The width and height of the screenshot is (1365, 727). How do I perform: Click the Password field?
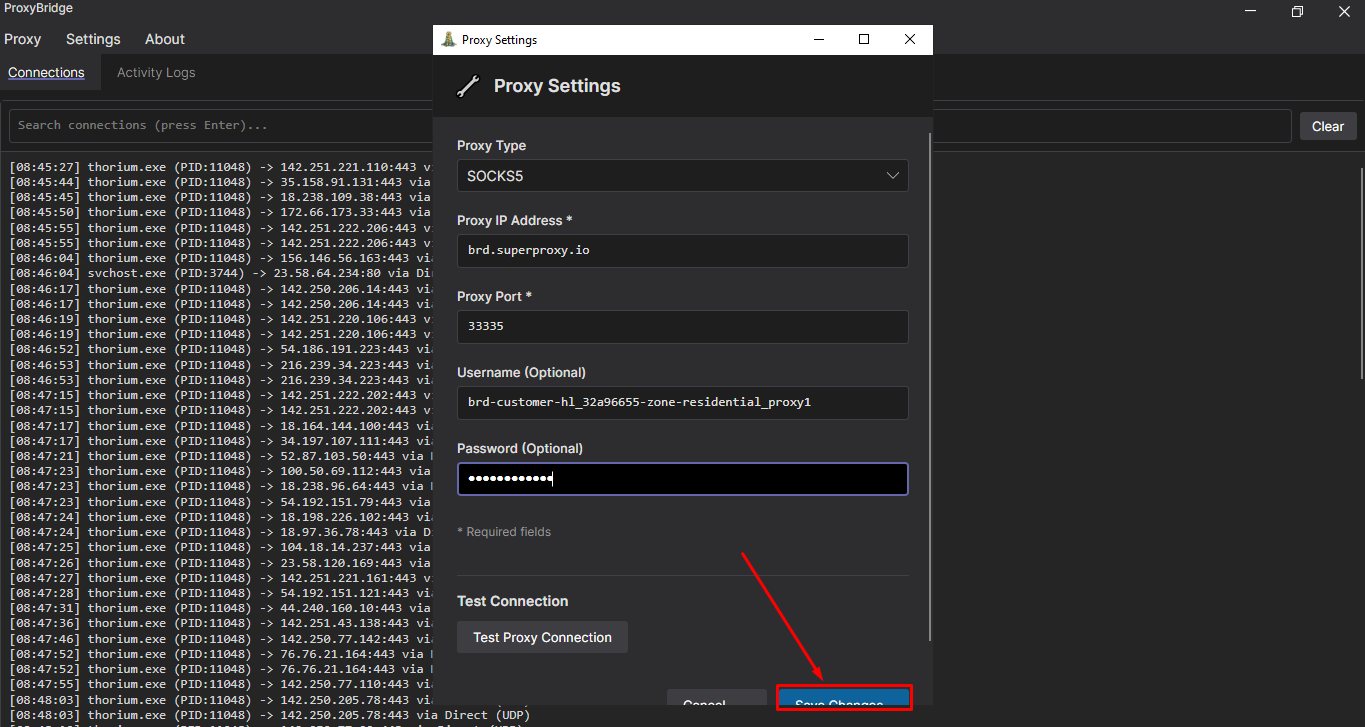point(683,479)
